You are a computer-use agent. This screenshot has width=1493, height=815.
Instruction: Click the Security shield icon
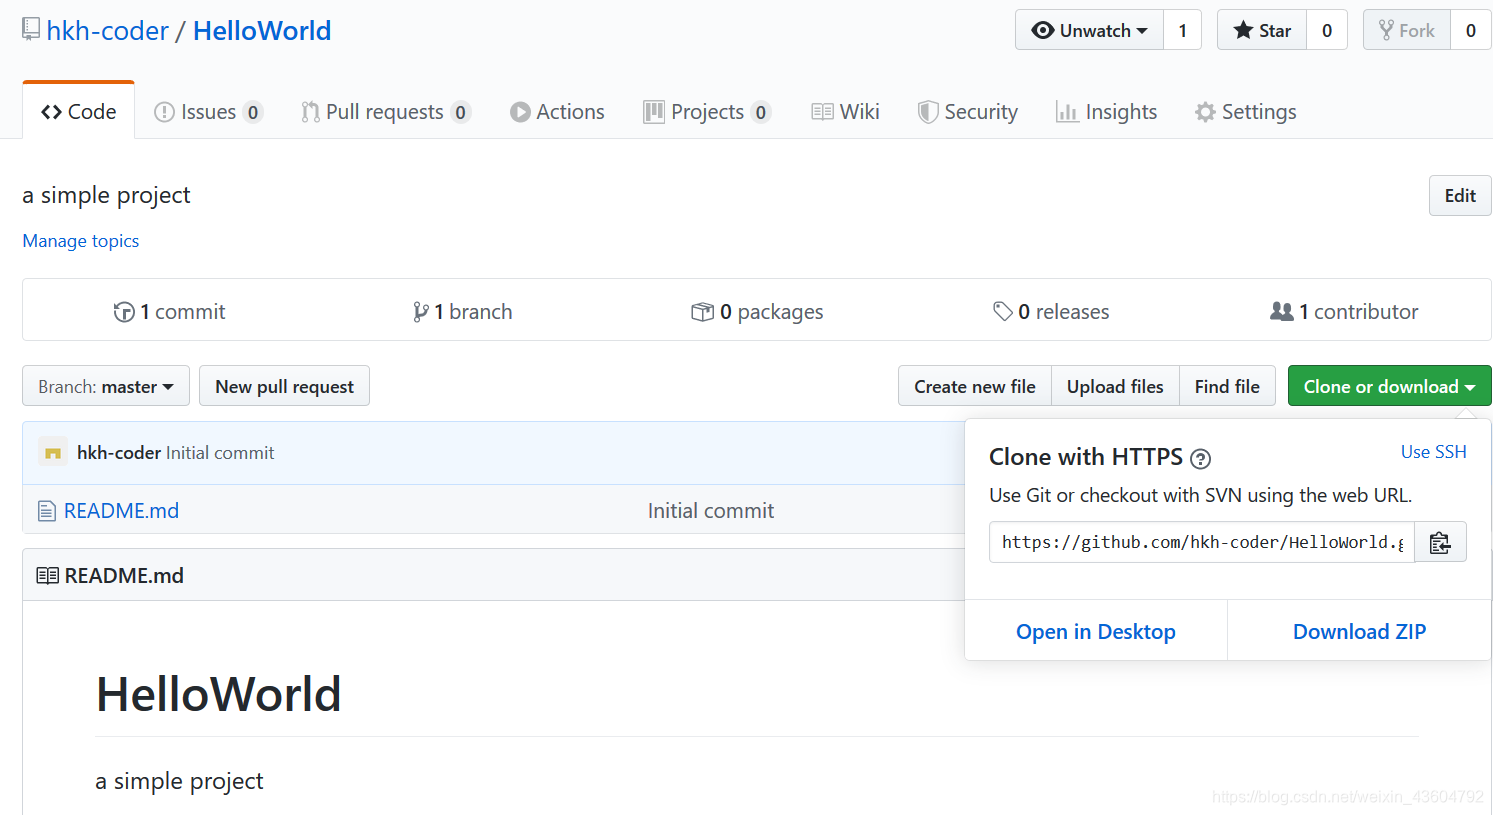(x=928, y=112)
